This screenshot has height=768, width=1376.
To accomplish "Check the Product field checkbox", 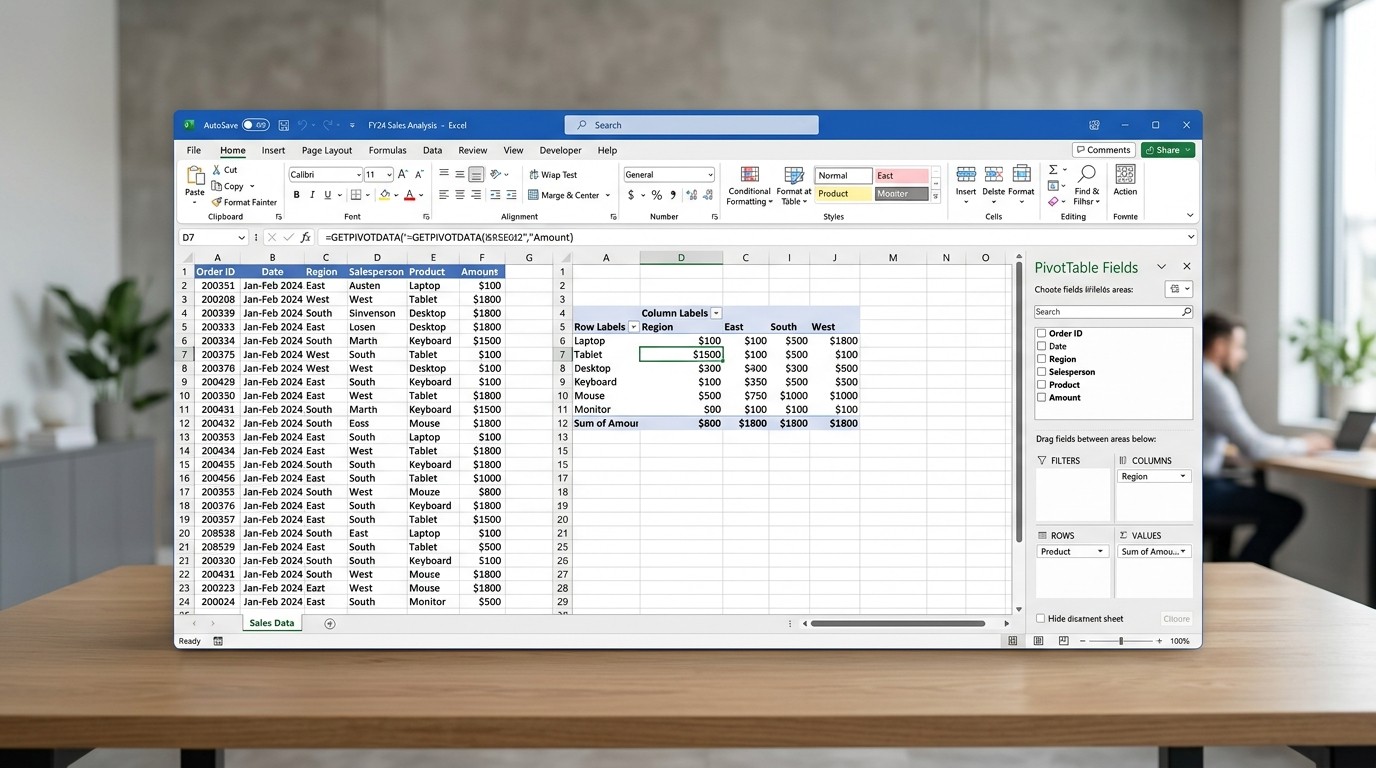I will point(1042,384).
